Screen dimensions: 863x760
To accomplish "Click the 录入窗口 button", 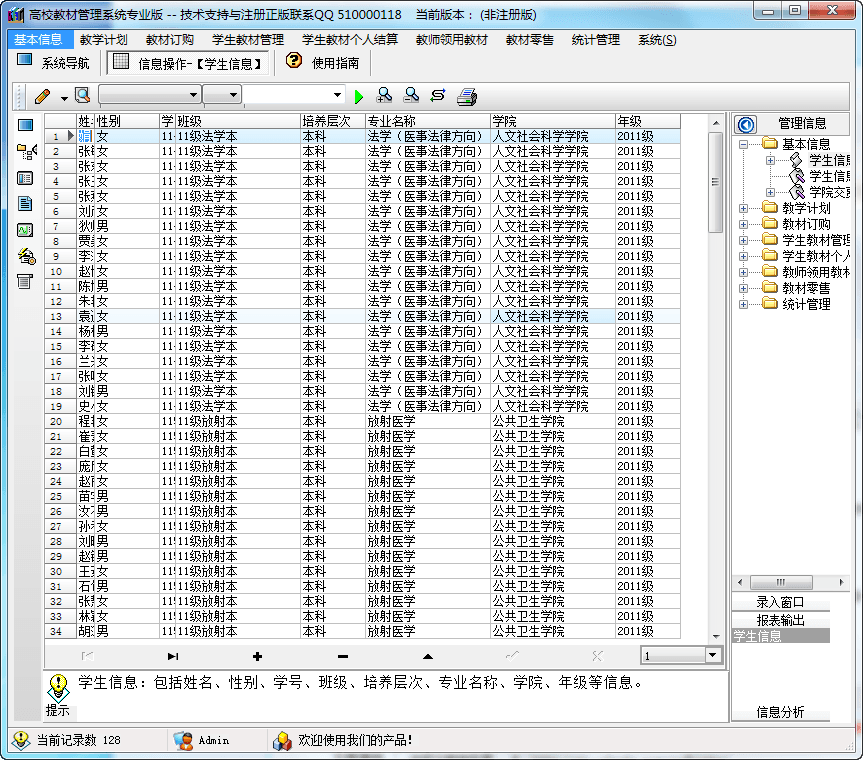I will pyautogui.click(x=780, y=602).
